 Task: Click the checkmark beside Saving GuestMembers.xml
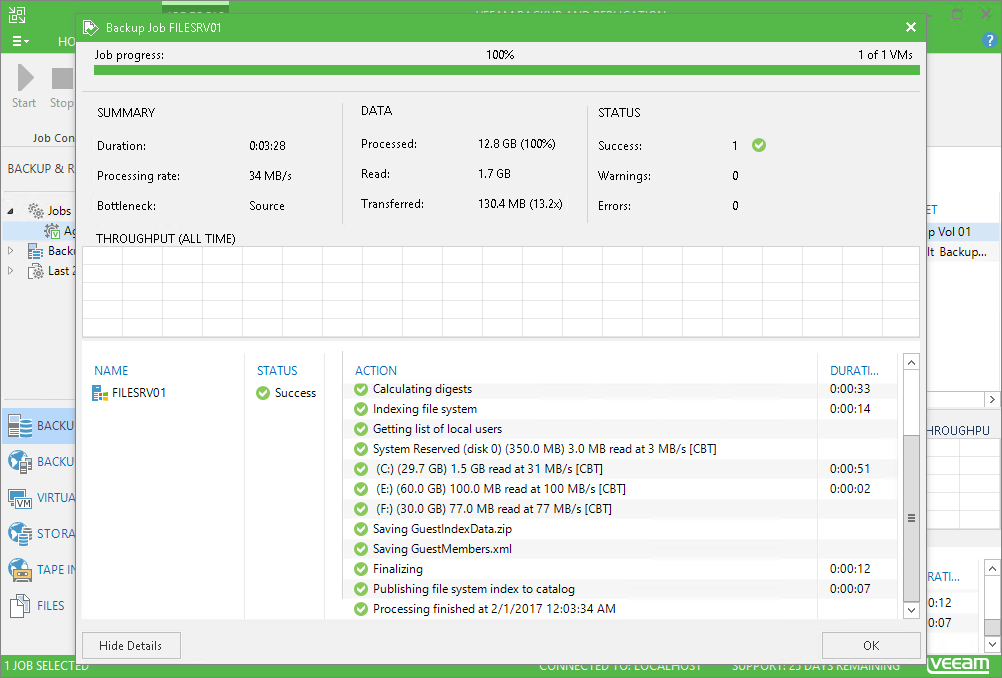click(x=361, y=549)
